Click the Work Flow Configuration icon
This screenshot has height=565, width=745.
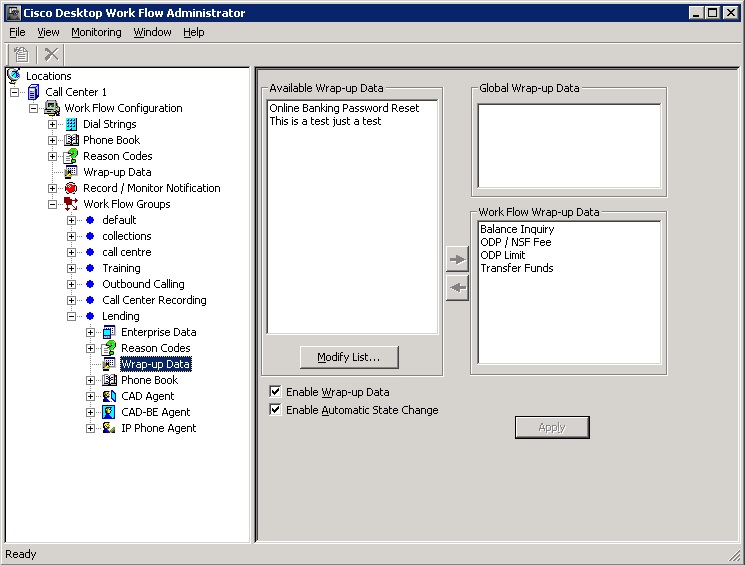point(52,108)
